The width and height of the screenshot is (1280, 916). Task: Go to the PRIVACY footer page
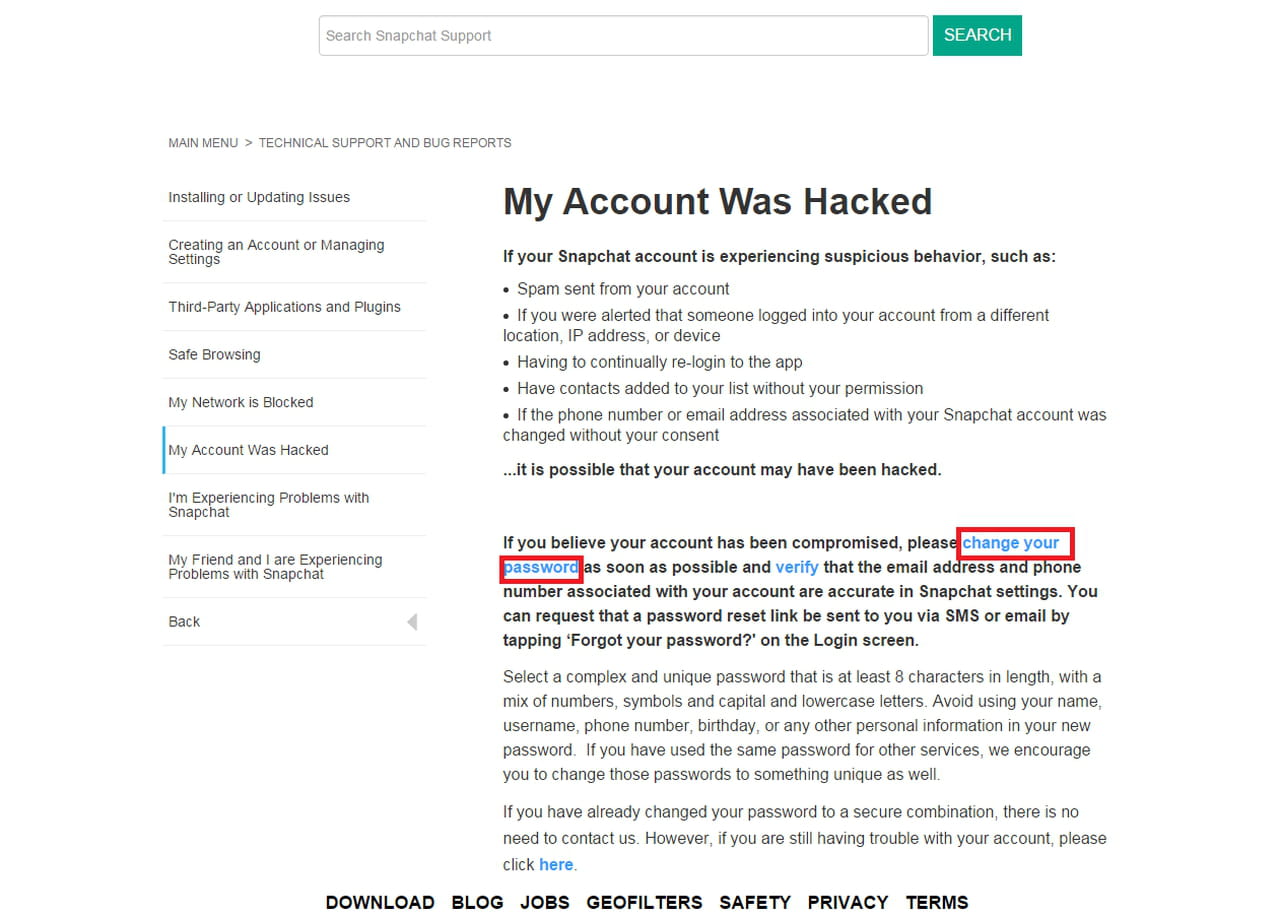click(848, 902)
